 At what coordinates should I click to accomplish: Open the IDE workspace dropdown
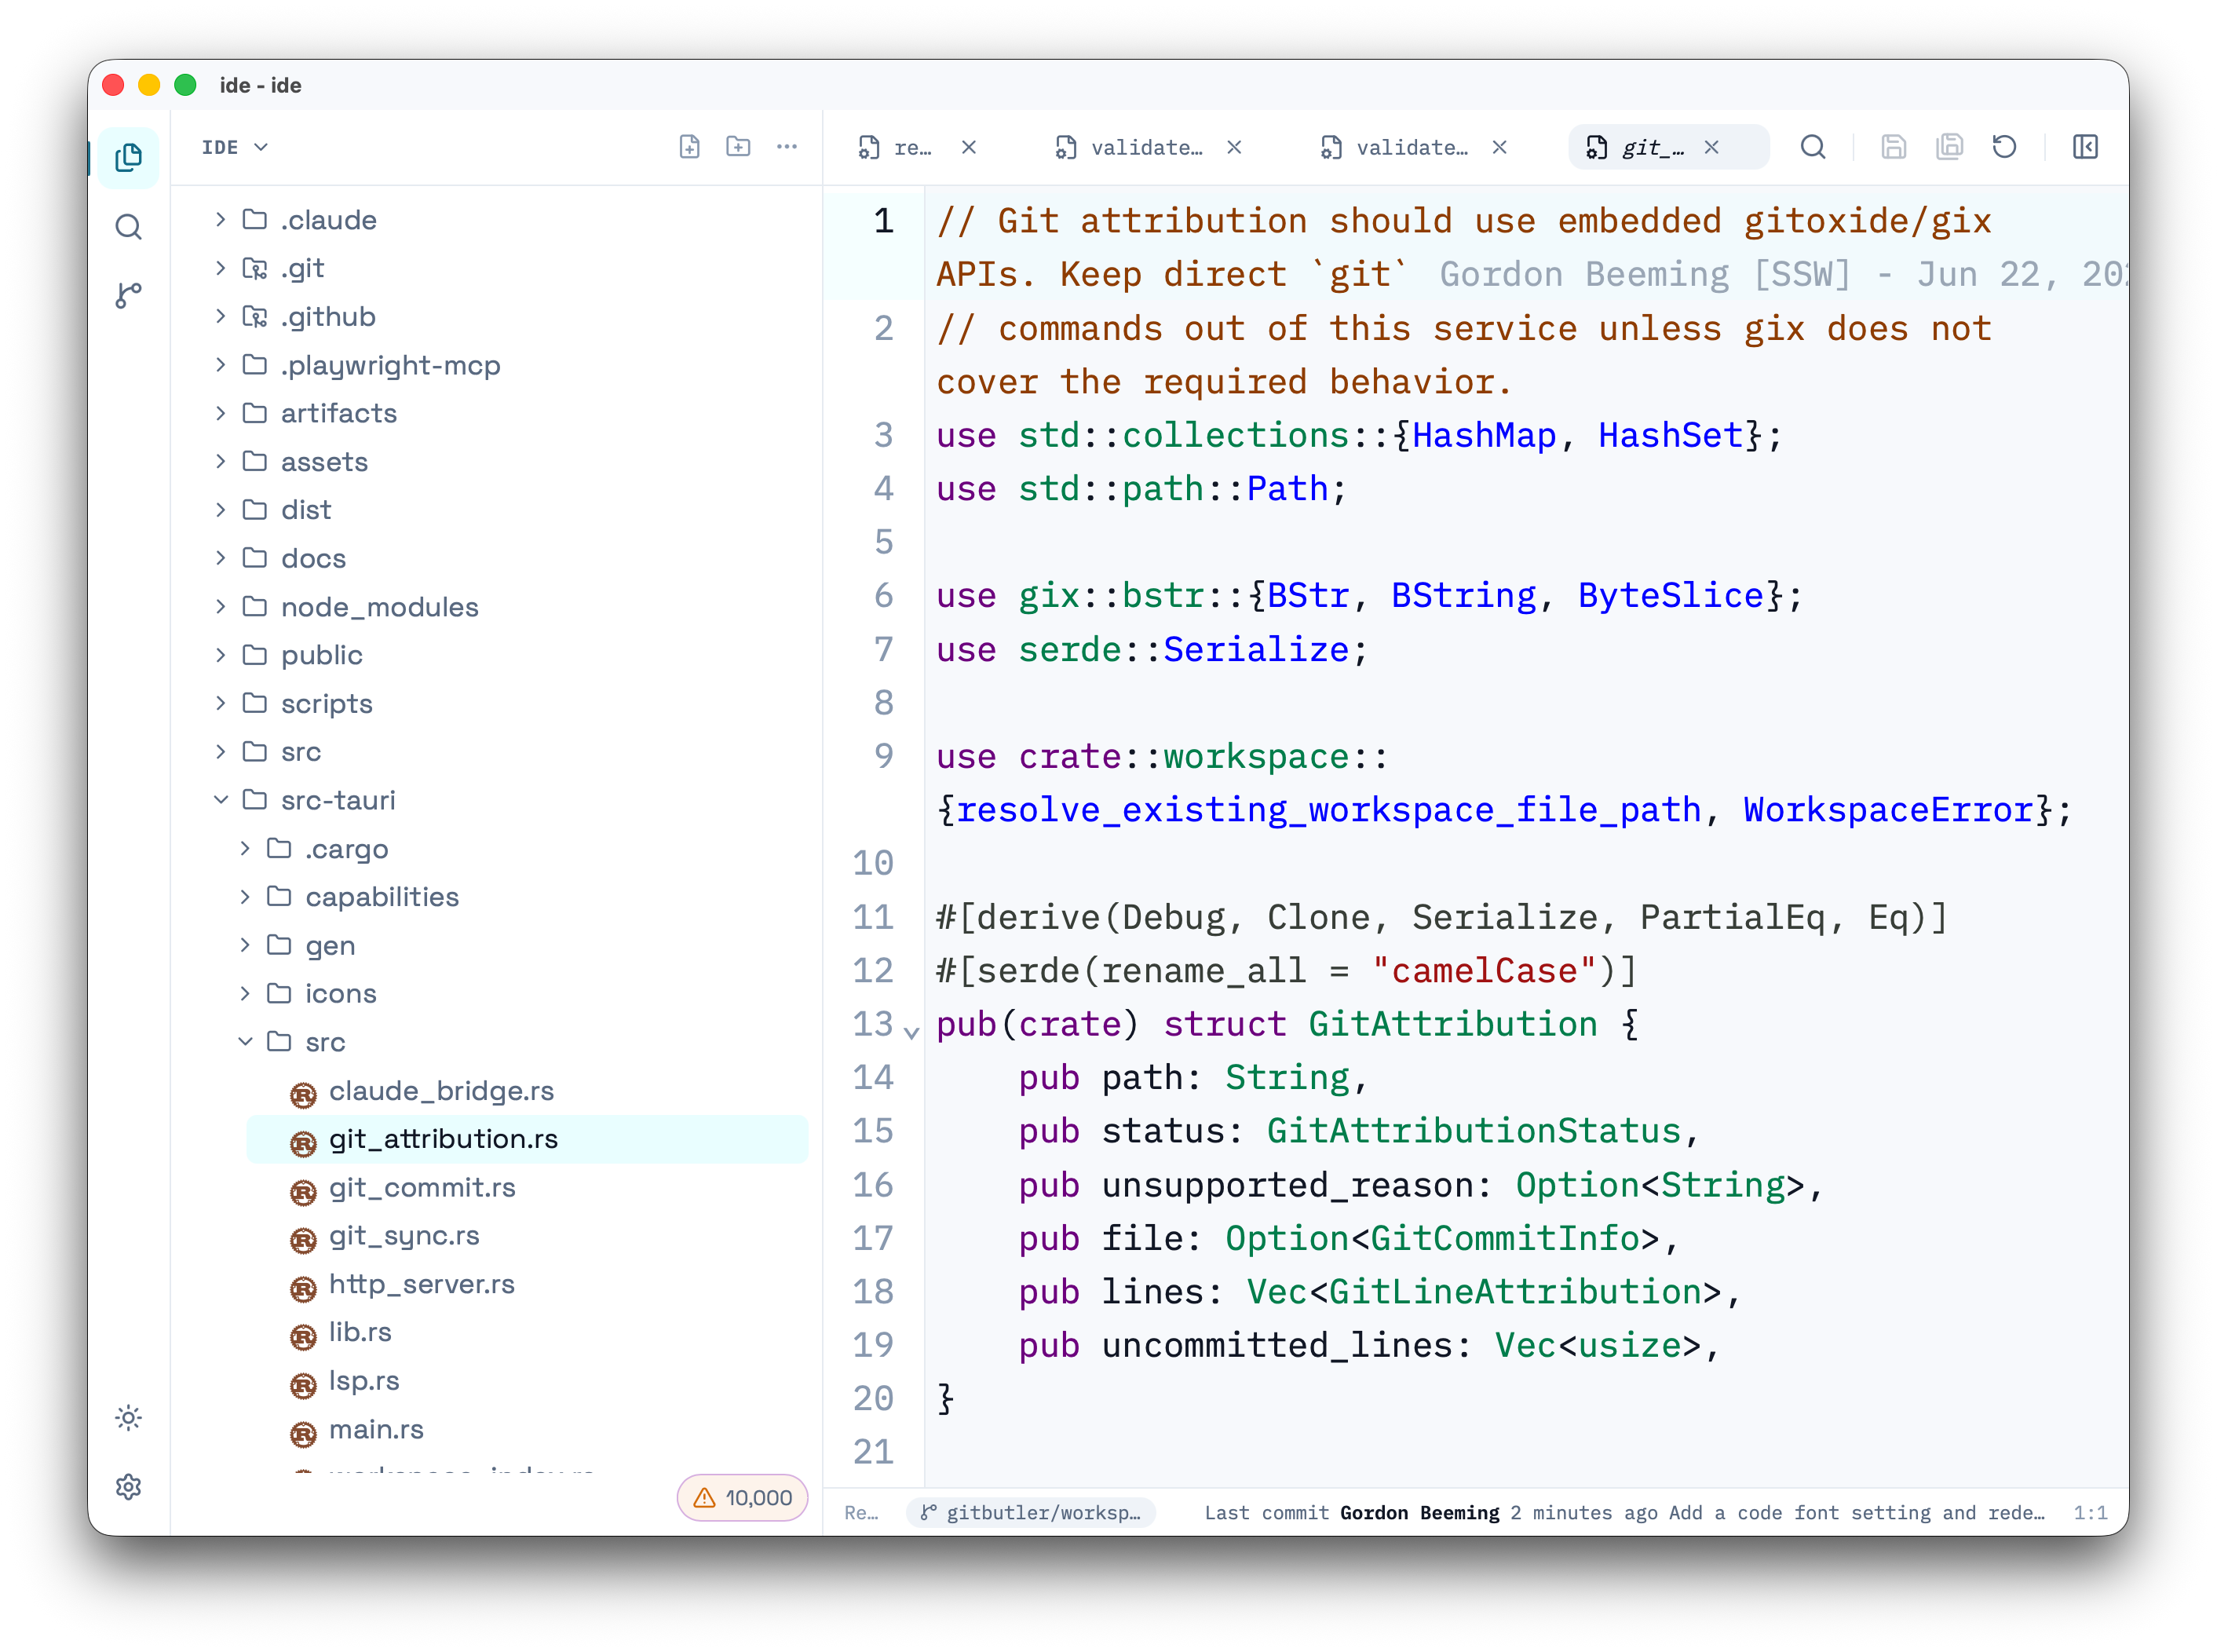pyautogui.click(x=235, y=147)
